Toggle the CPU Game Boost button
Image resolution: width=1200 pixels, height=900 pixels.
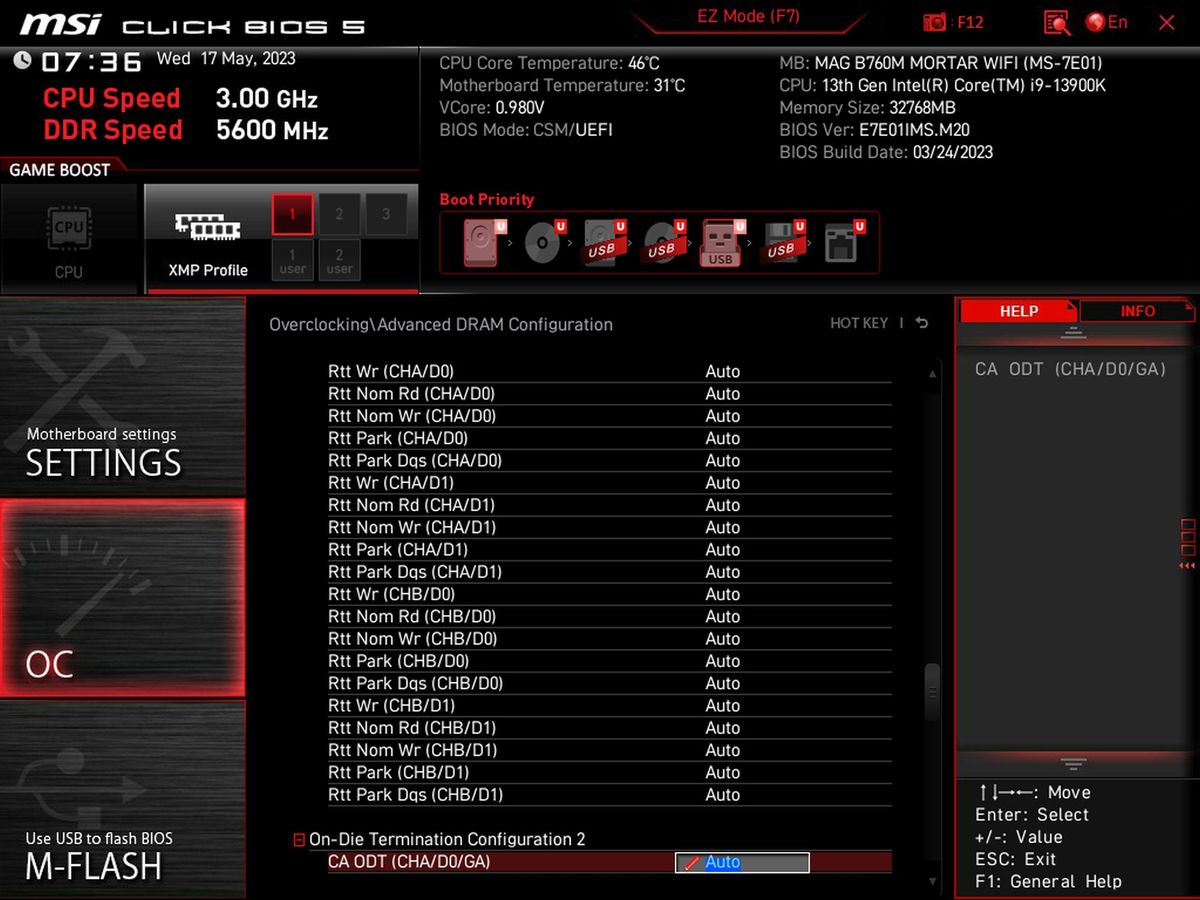(69, 239)
